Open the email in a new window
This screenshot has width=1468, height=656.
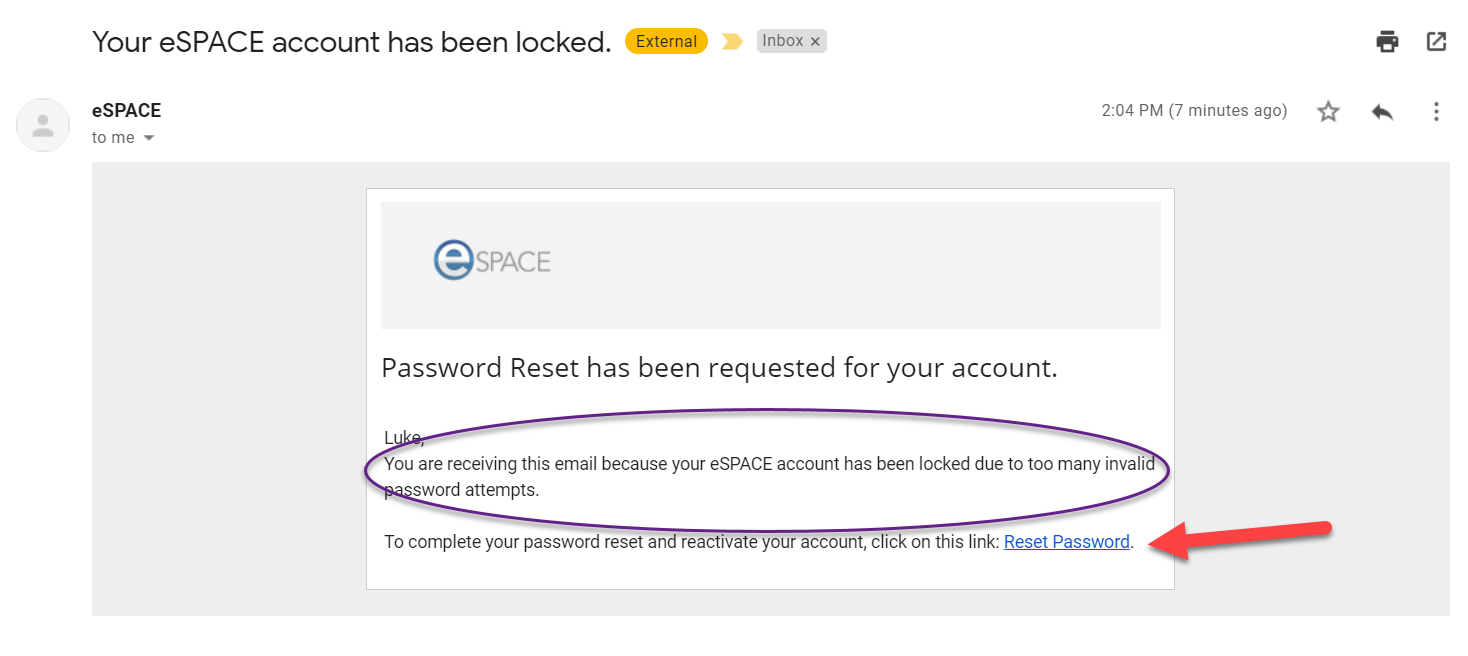click(x=1436, y=42)
